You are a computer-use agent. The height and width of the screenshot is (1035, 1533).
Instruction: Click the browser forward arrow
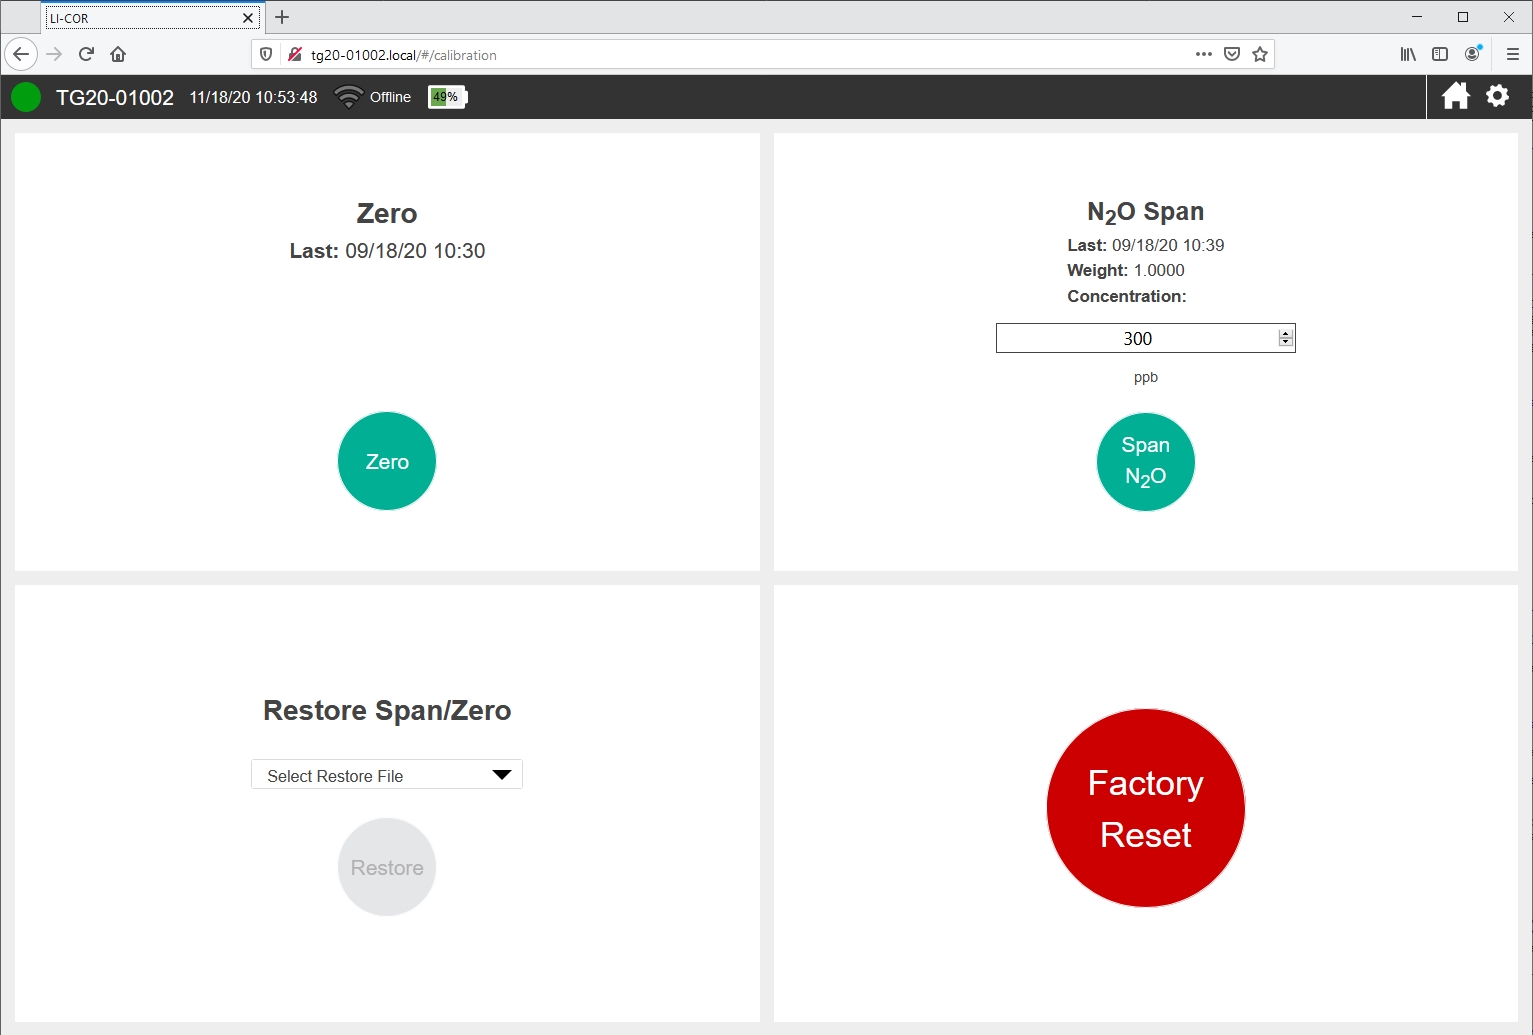(54, 54)
